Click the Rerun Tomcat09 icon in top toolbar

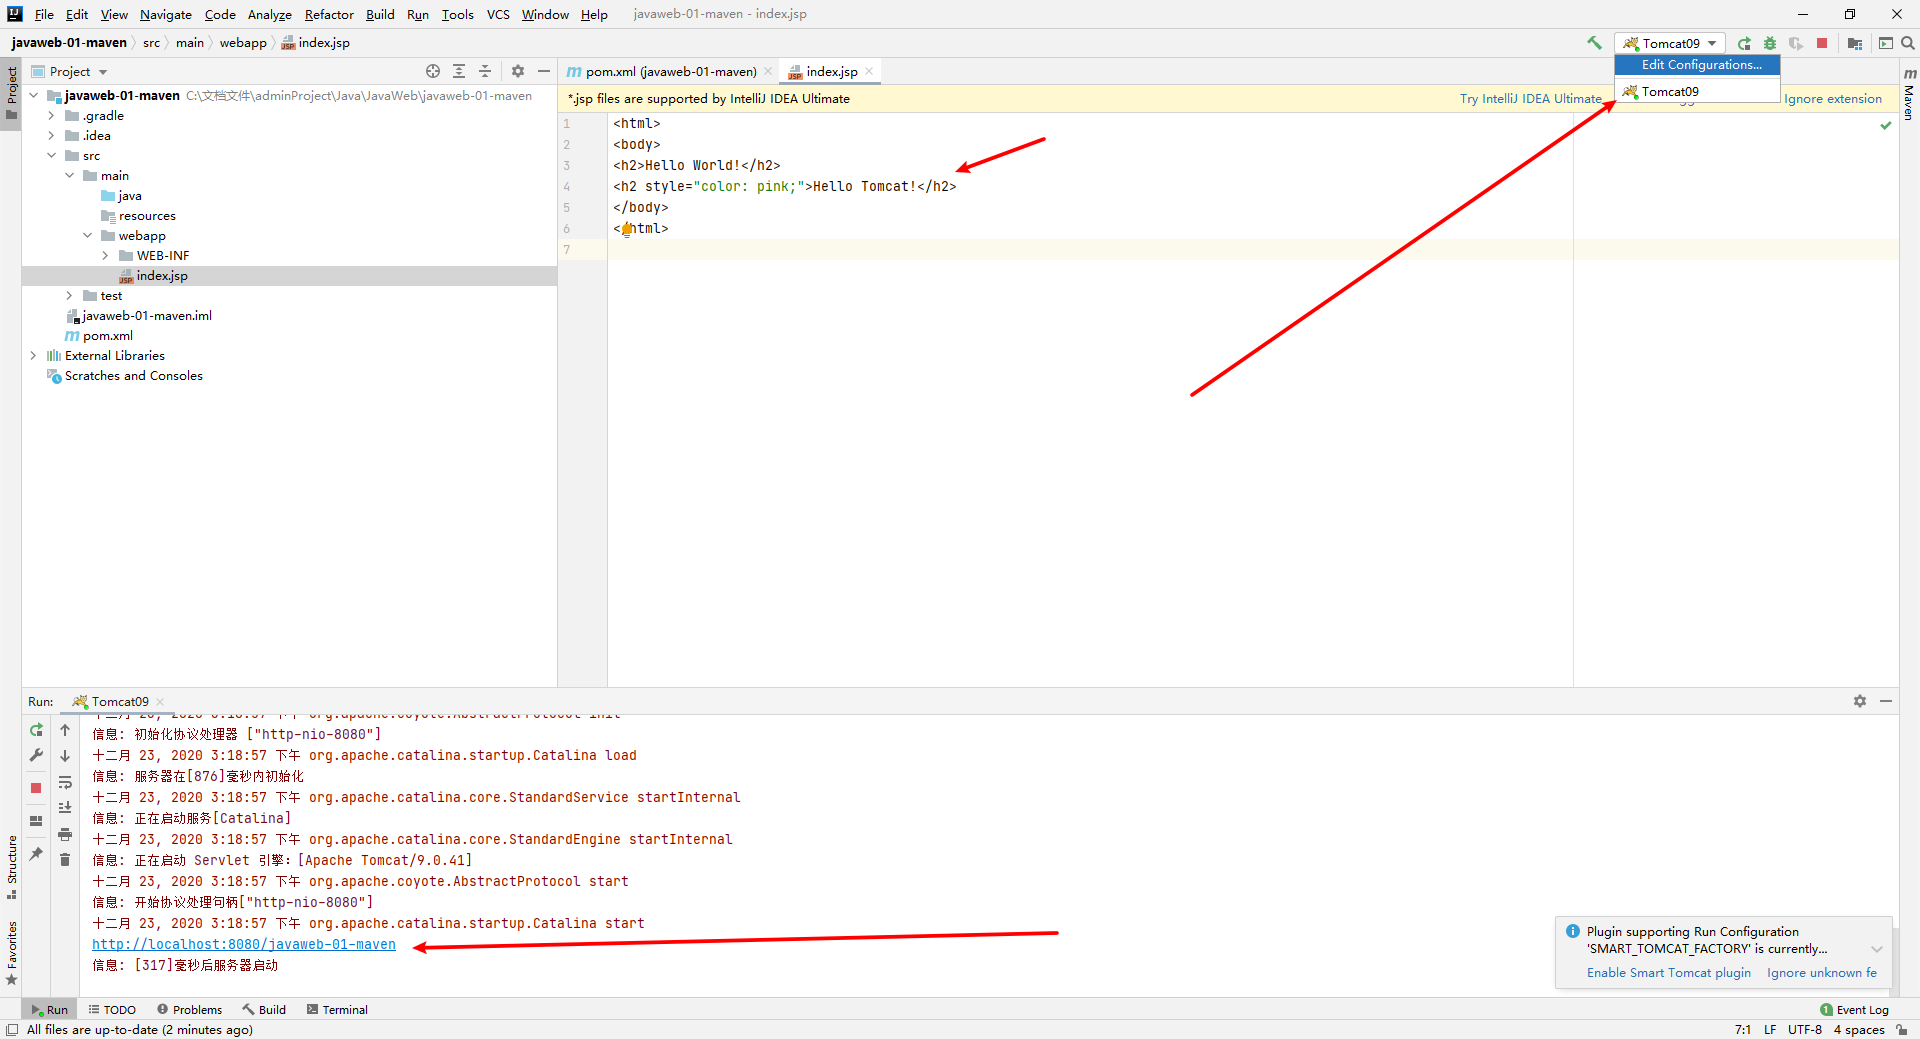[1744, 43]
